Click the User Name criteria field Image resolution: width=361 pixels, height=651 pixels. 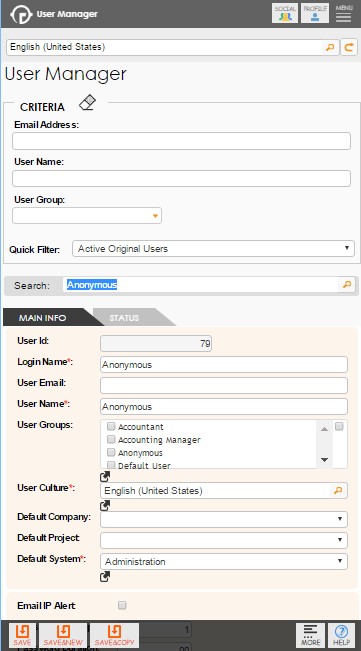181,179
